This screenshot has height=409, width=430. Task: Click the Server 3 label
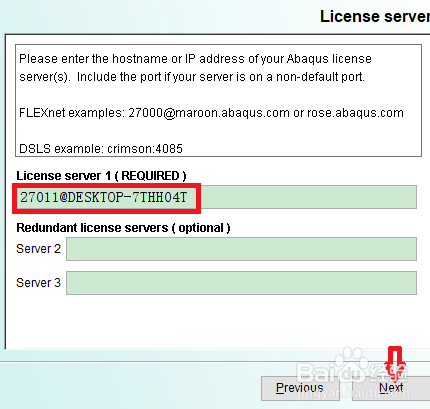pyautogui.click(x=39, y=283)
